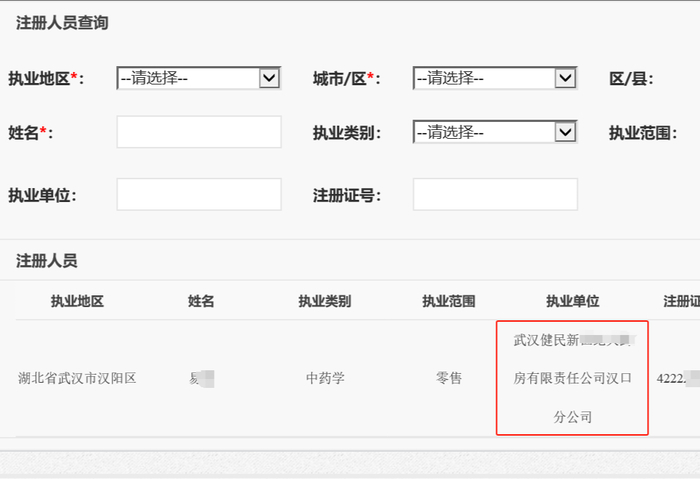The image size is (700, 479).
Task: Click the 执业单位 input field
Action: (199, 194)
